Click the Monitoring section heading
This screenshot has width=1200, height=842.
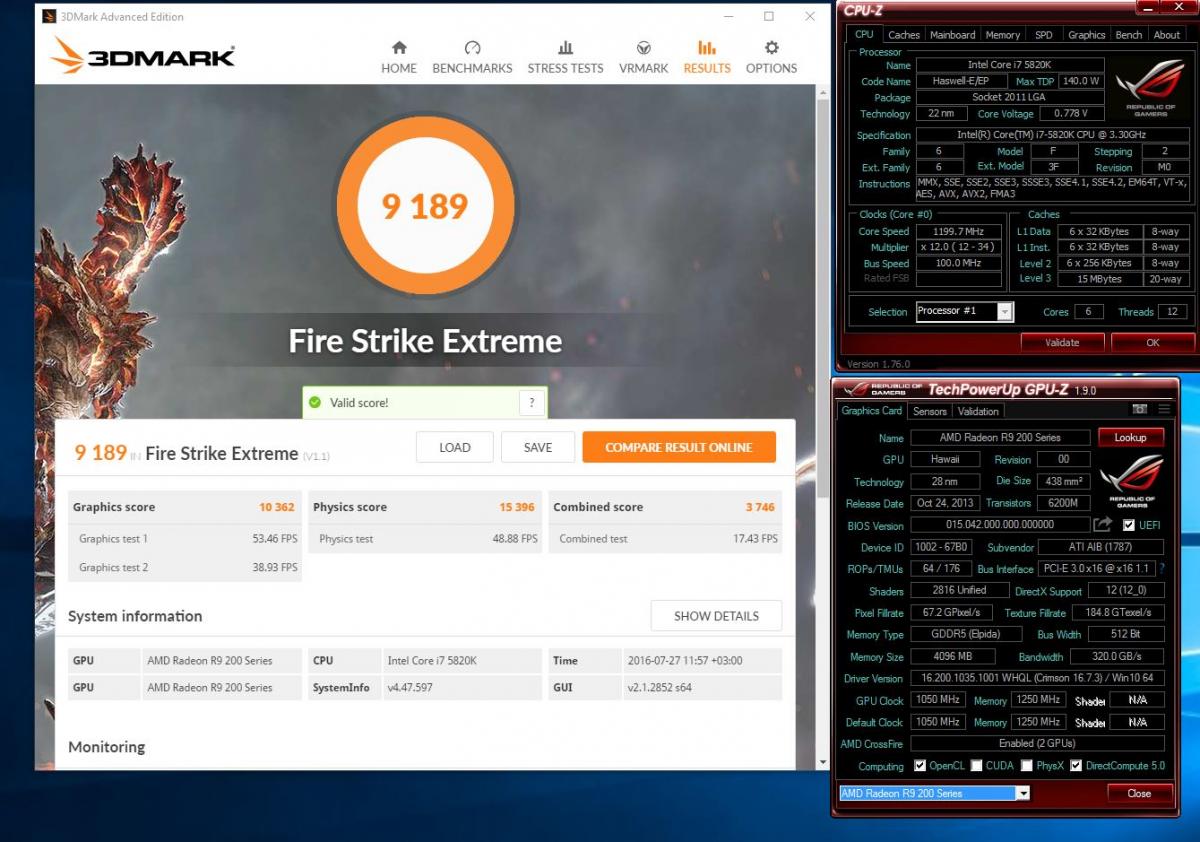pos(106,747)
